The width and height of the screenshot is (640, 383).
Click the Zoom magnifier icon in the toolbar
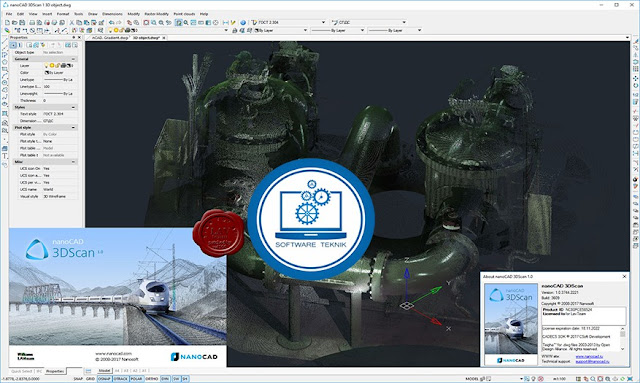pos(186,22)
